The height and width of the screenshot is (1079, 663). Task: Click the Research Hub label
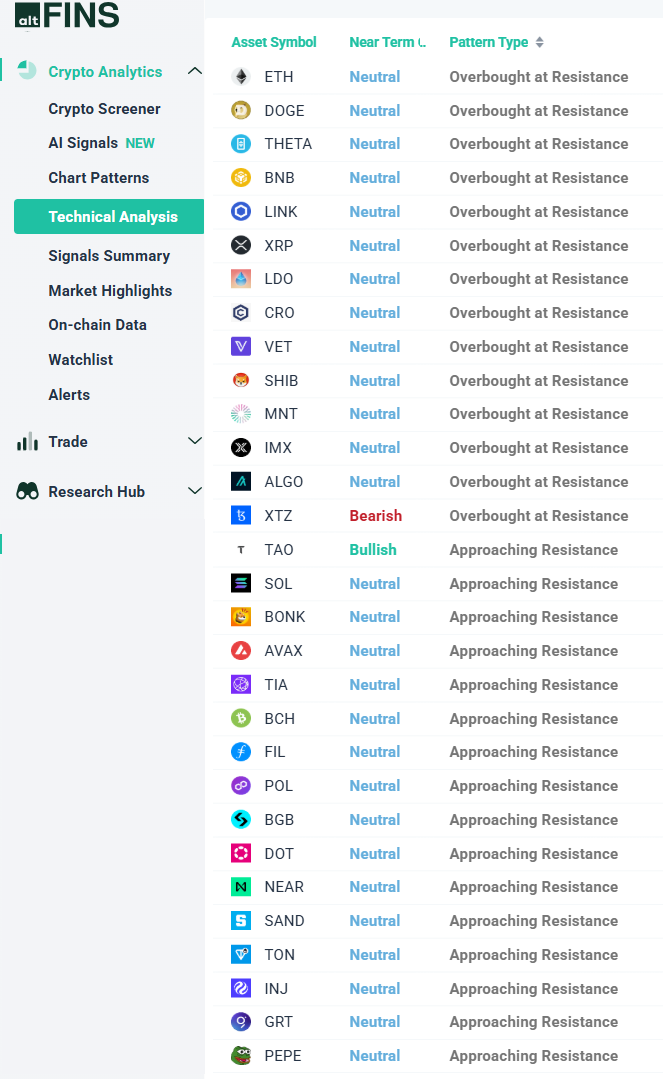[96, 491]
